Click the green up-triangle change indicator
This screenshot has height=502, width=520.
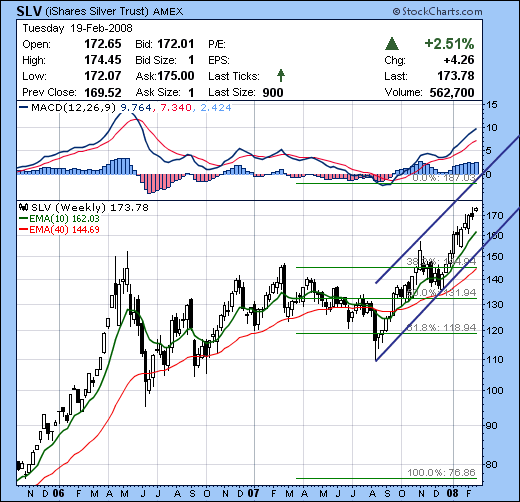[392, 44]
